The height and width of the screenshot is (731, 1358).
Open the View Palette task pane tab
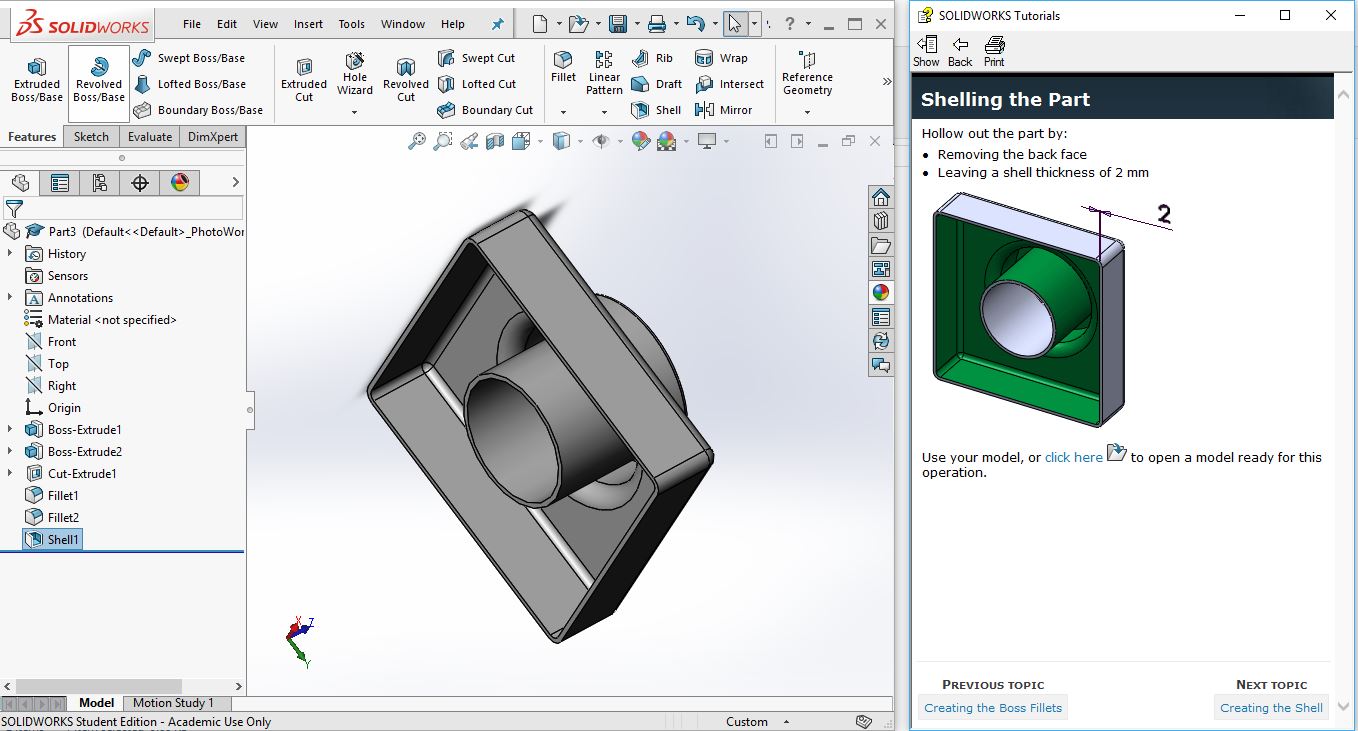(881, 269)
